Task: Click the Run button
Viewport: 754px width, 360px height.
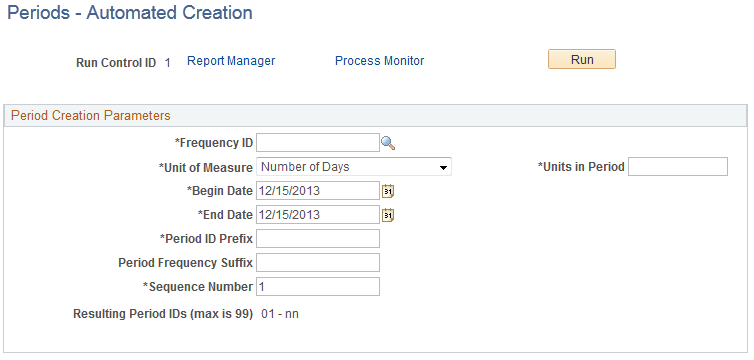Action: coord(582,60)
